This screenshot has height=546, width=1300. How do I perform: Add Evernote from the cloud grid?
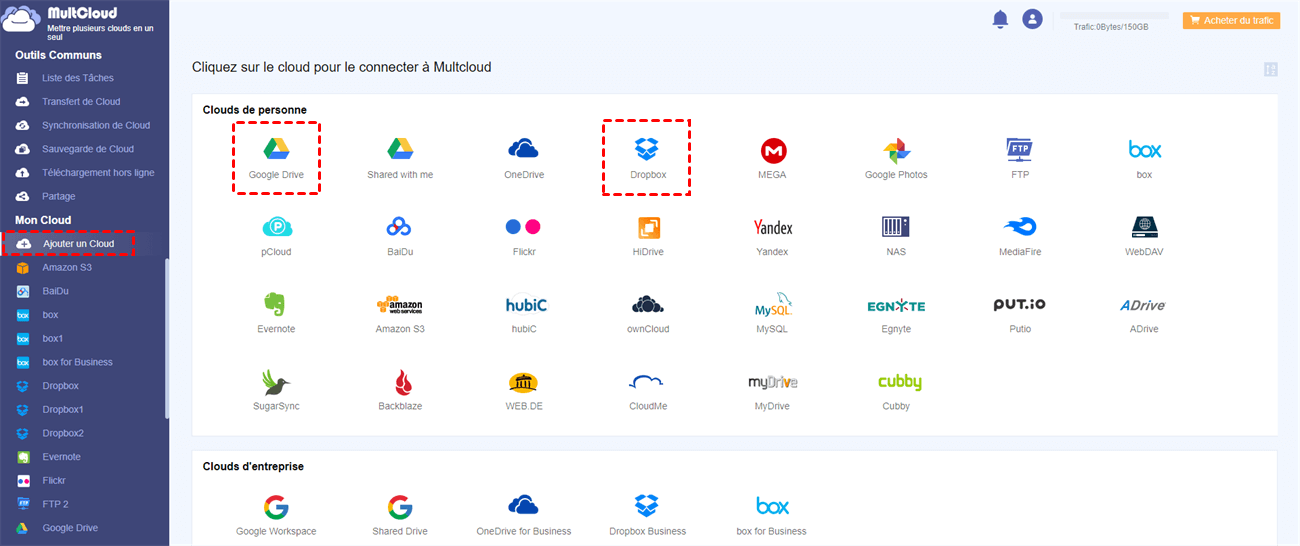click(x=276, y=305)
